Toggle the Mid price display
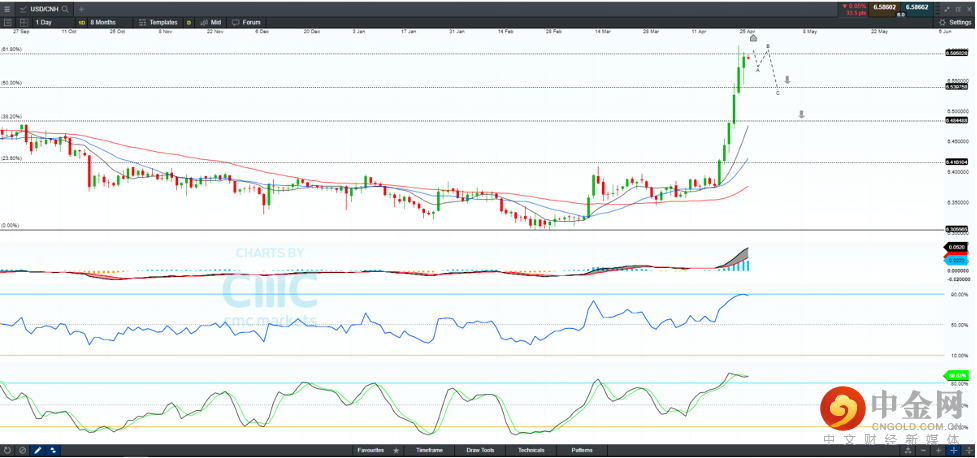The height and width of the screenshot is (458, 977). 211,21
